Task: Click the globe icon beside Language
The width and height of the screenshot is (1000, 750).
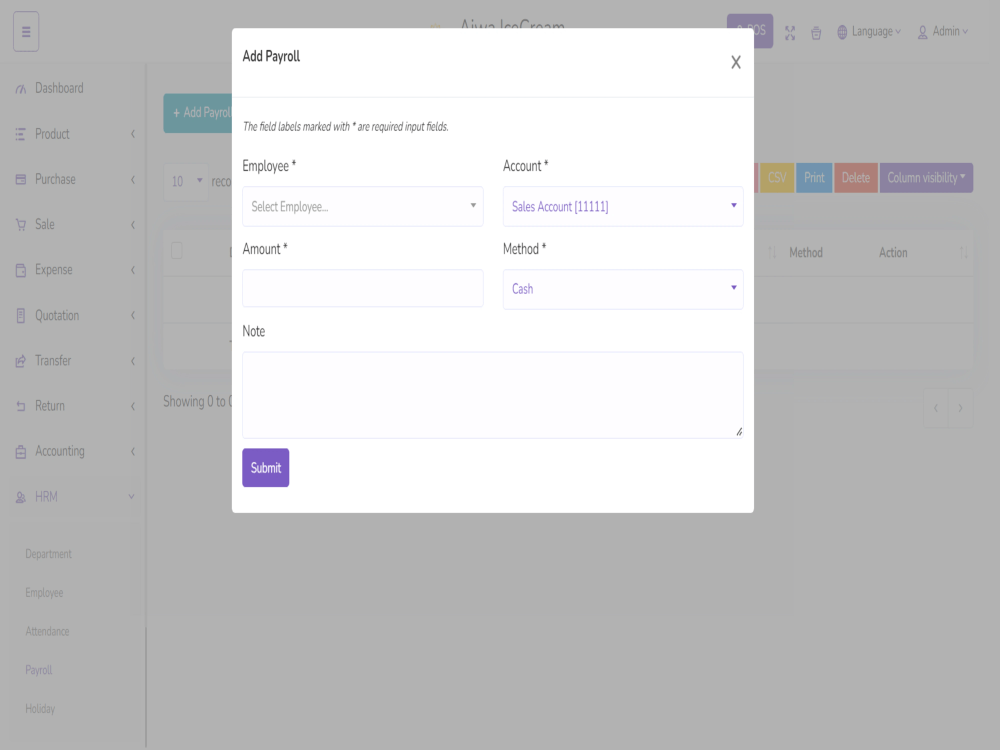Action: coord(842,33)
